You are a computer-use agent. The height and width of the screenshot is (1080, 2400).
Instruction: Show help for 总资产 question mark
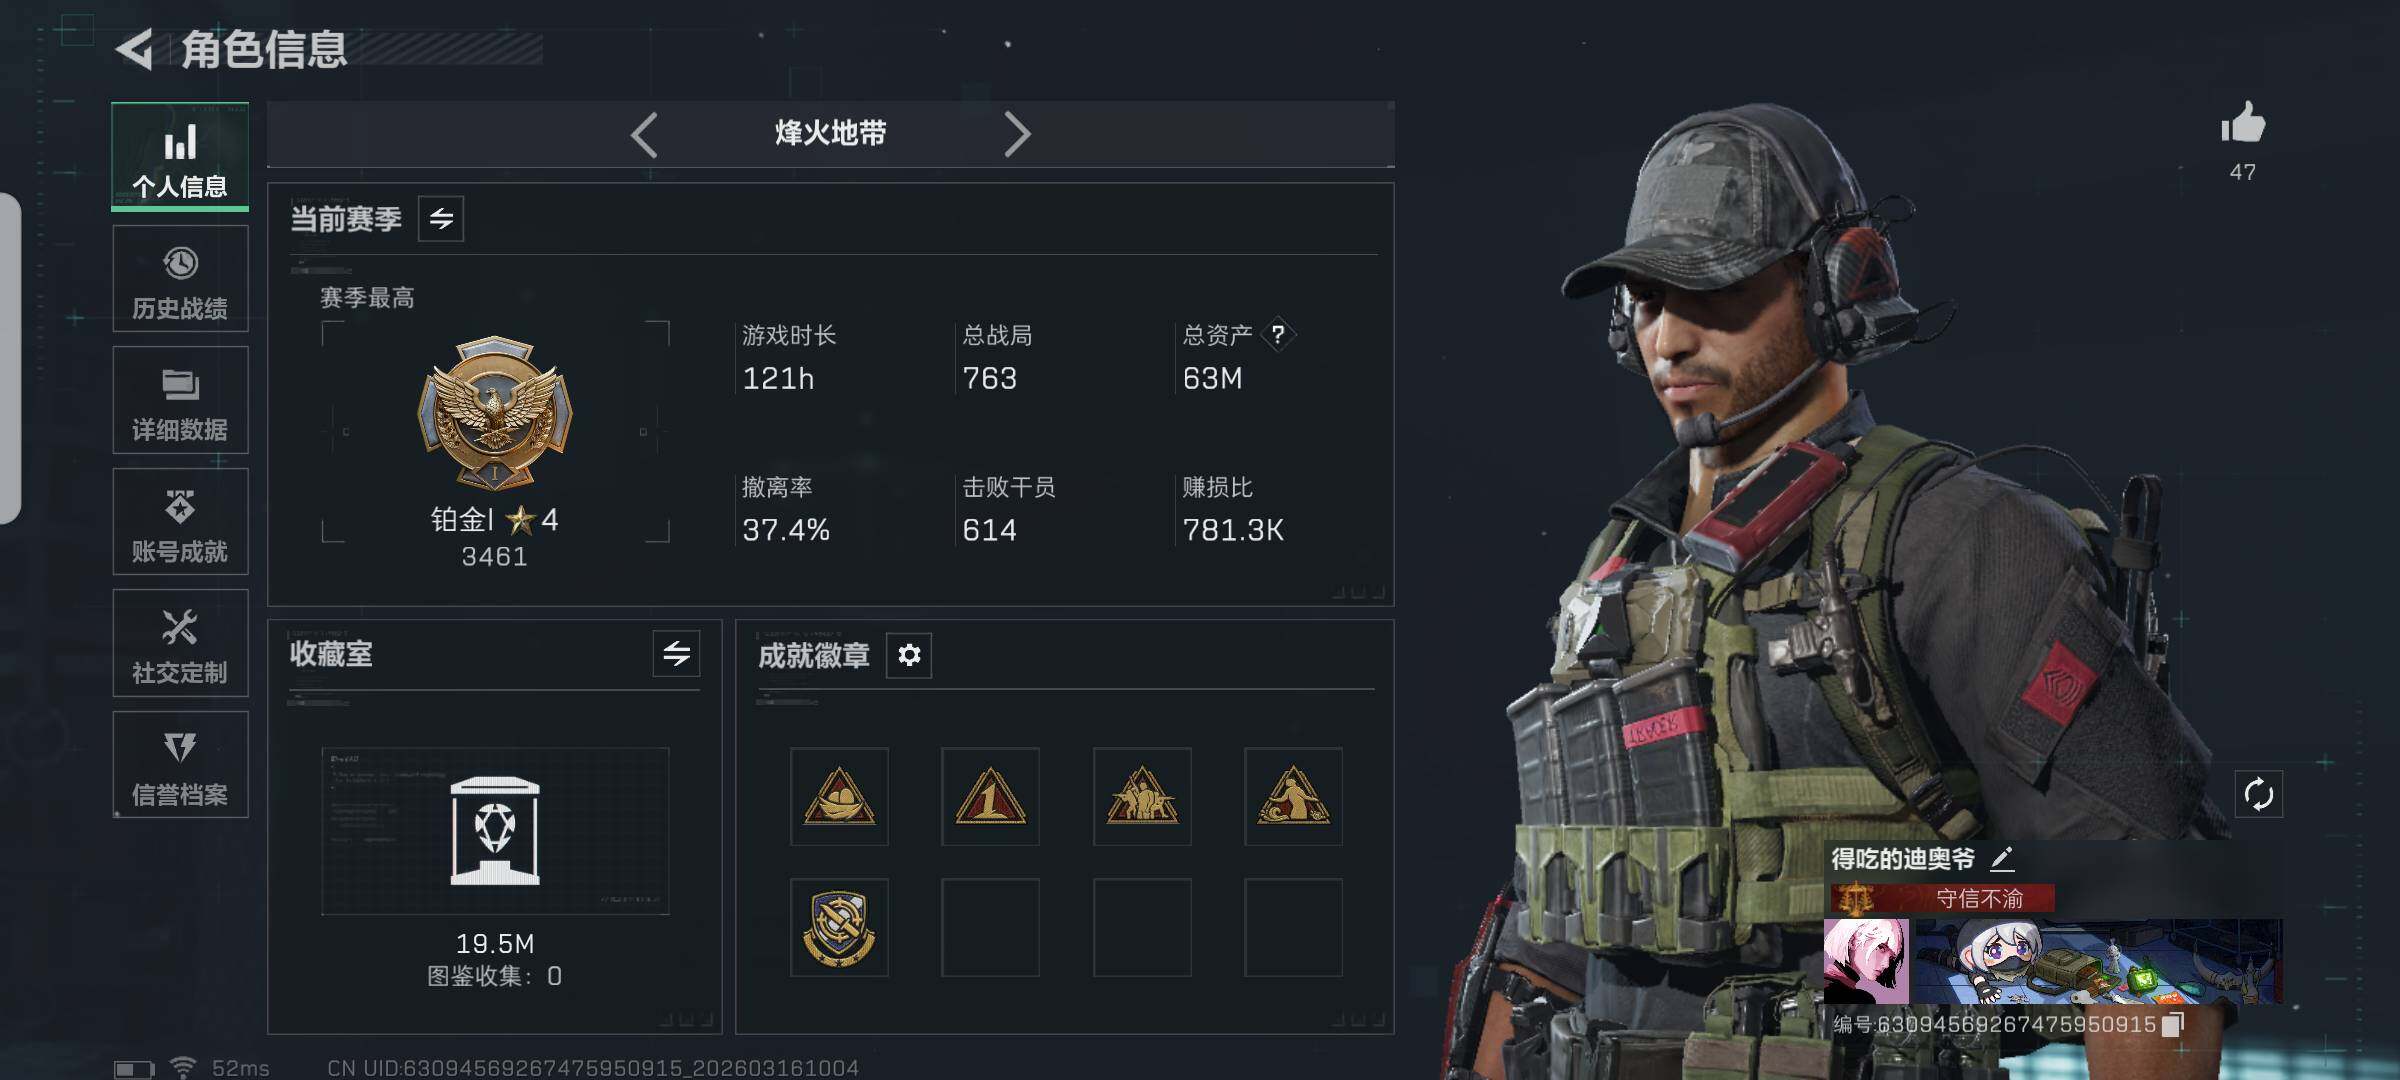(x=1277, y=335)
